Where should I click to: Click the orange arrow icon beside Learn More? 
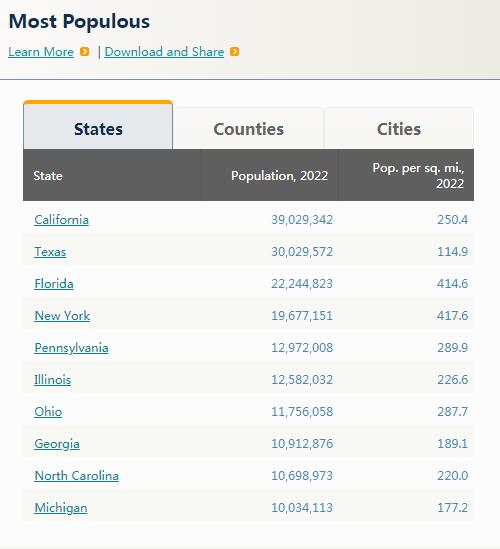pyautogui.click(x=84, y=52)
